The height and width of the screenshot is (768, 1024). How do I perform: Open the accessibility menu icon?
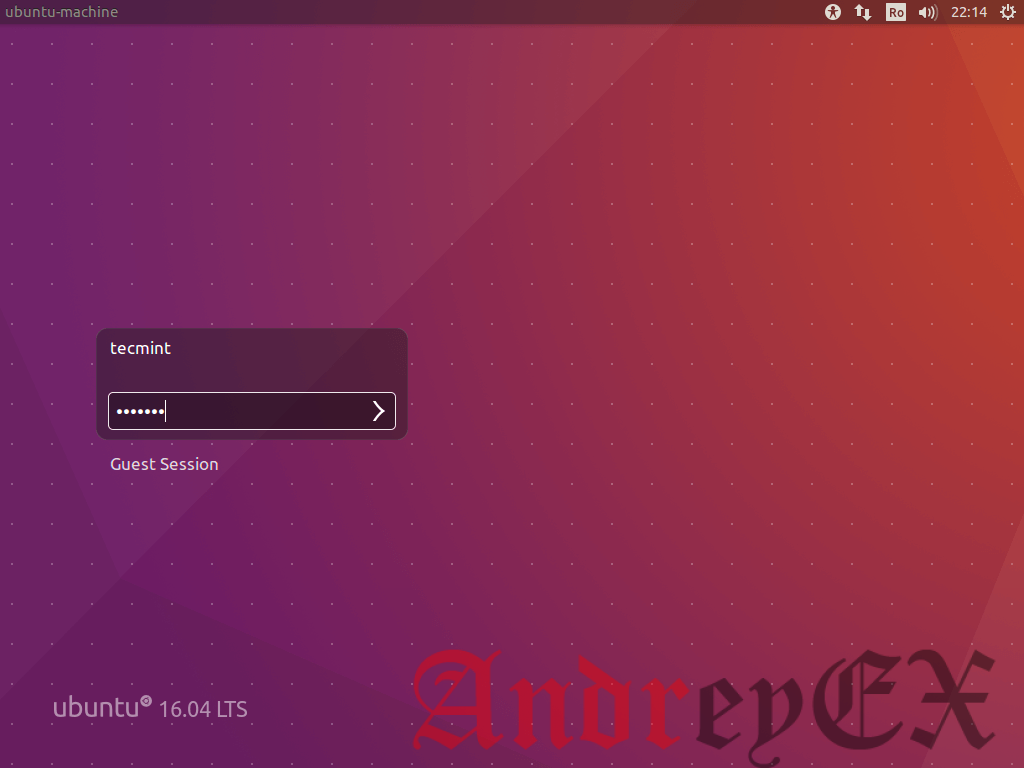pyautogui.click(x=833, y=12)
